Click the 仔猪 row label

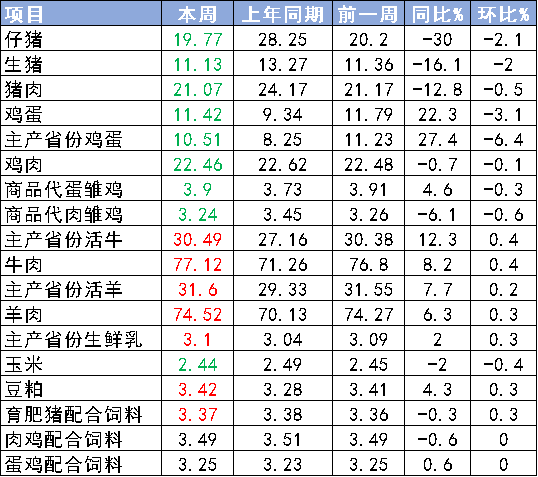(x=24, y=39)
